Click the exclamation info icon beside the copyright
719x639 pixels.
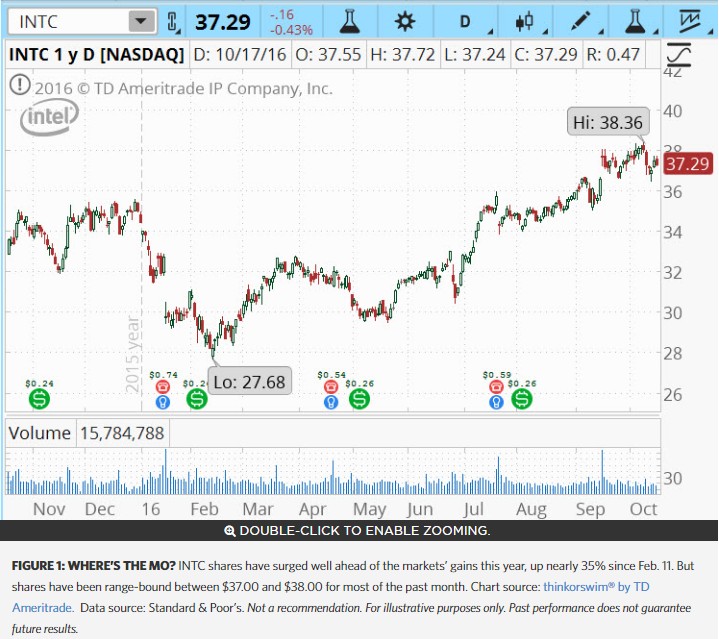pos(20,85)
